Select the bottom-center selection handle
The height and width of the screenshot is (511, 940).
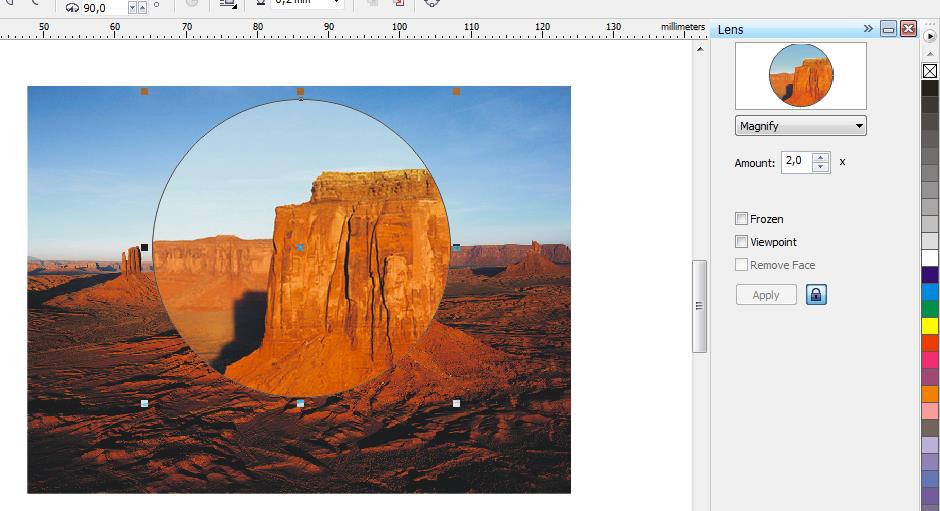coord(301,404)
